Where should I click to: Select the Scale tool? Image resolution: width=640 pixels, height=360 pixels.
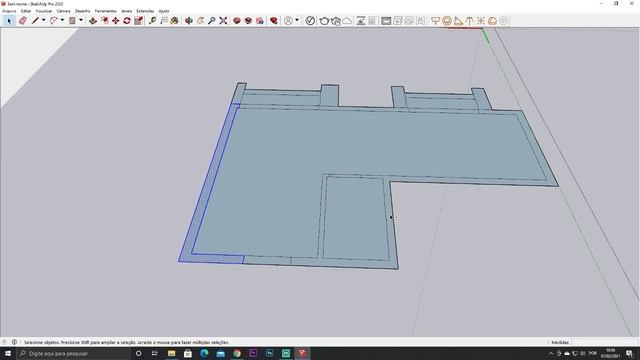139,20
